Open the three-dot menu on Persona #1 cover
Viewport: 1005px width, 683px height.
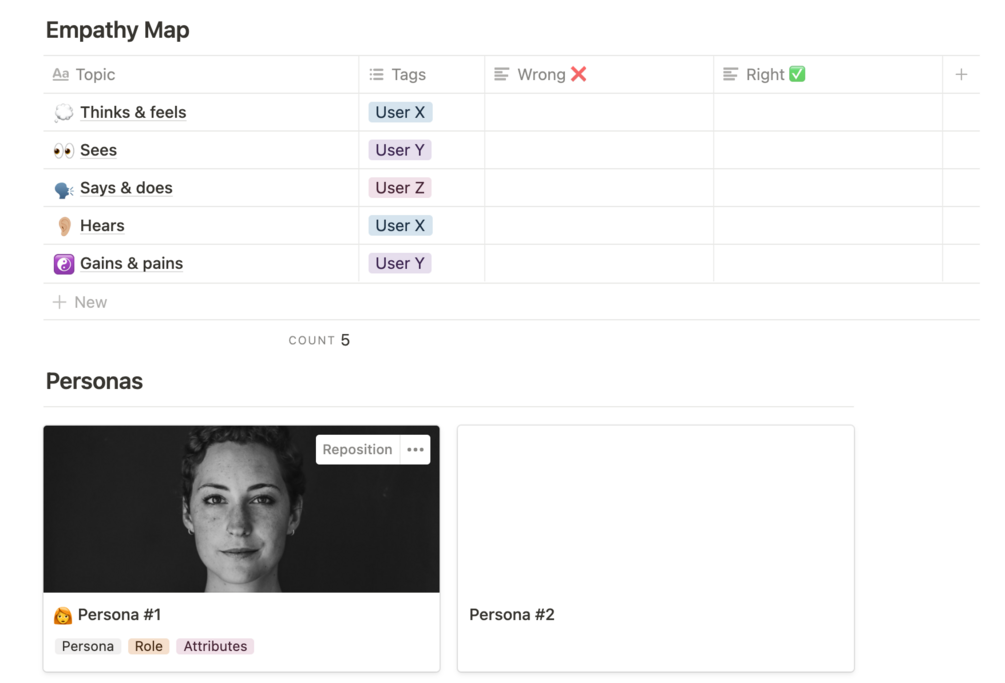(x=416, y=450)
